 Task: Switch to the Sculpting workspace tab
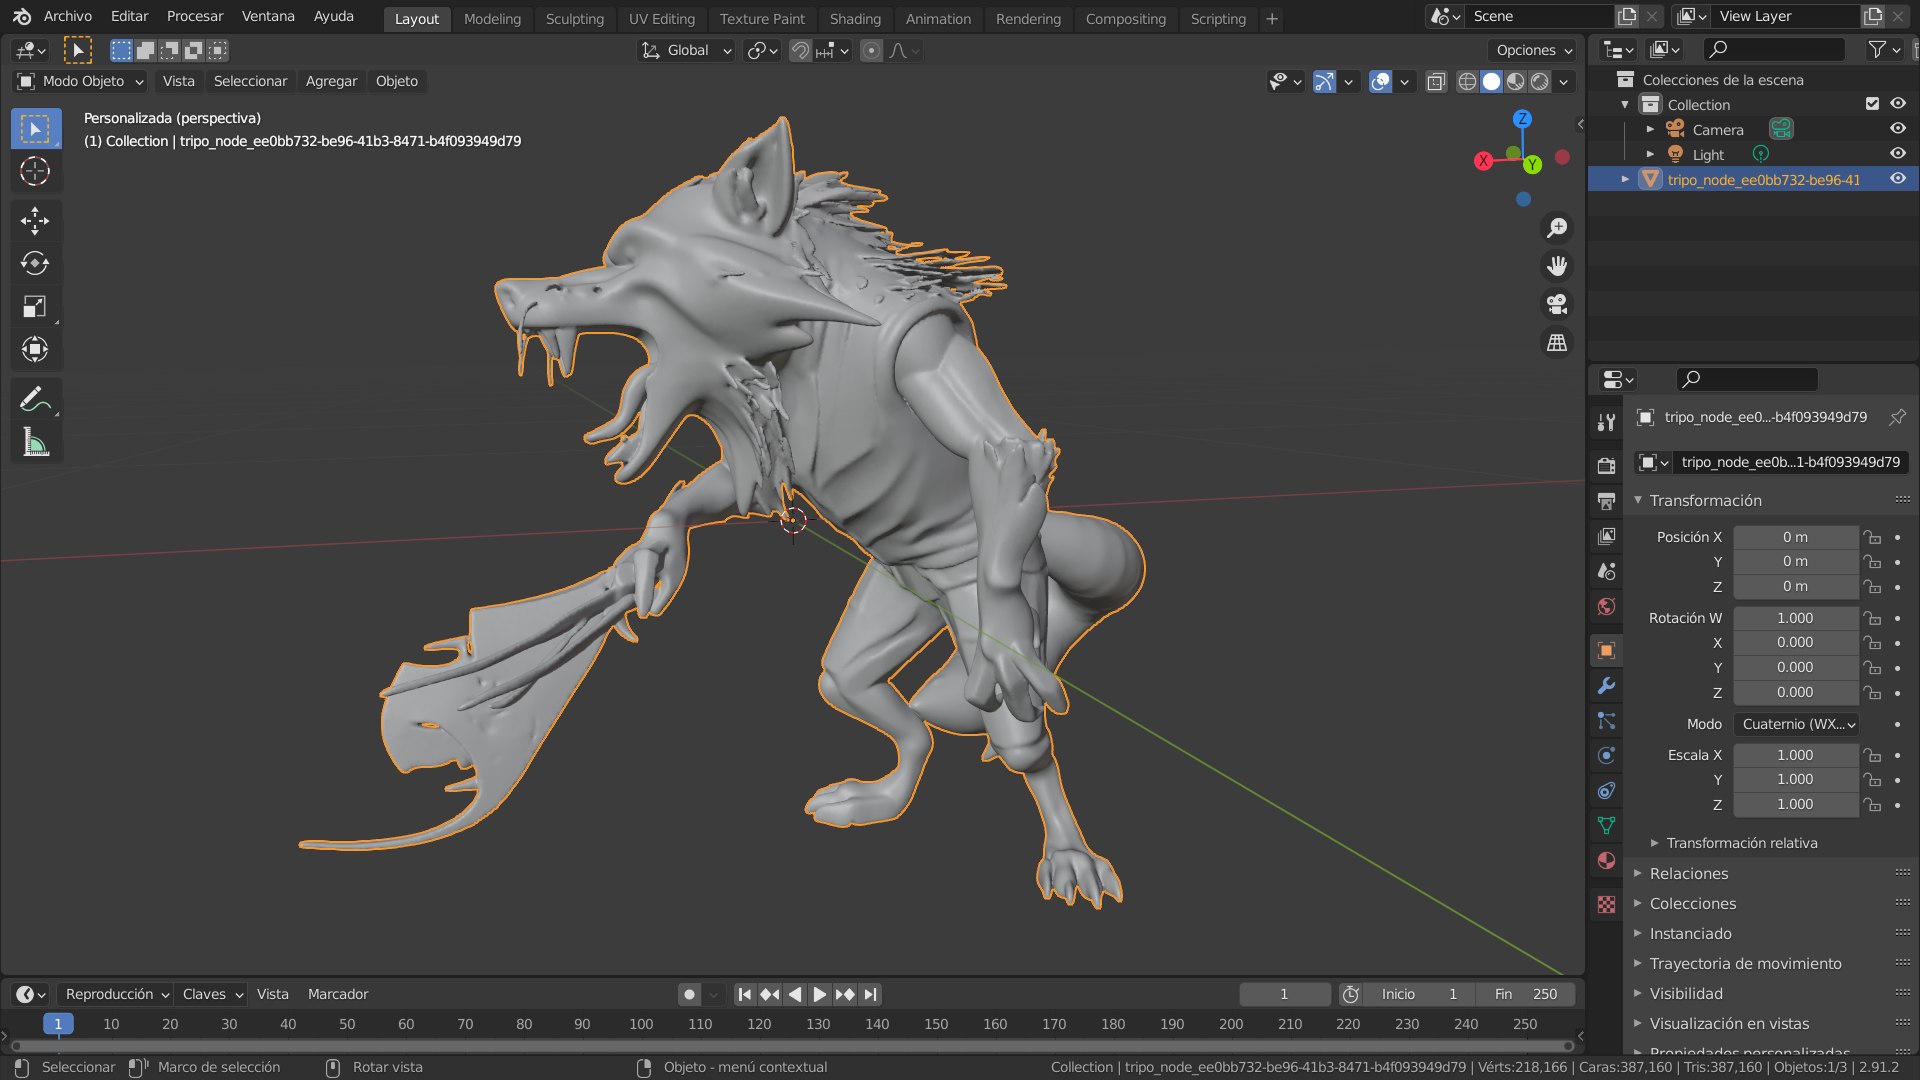click(575, 19)
